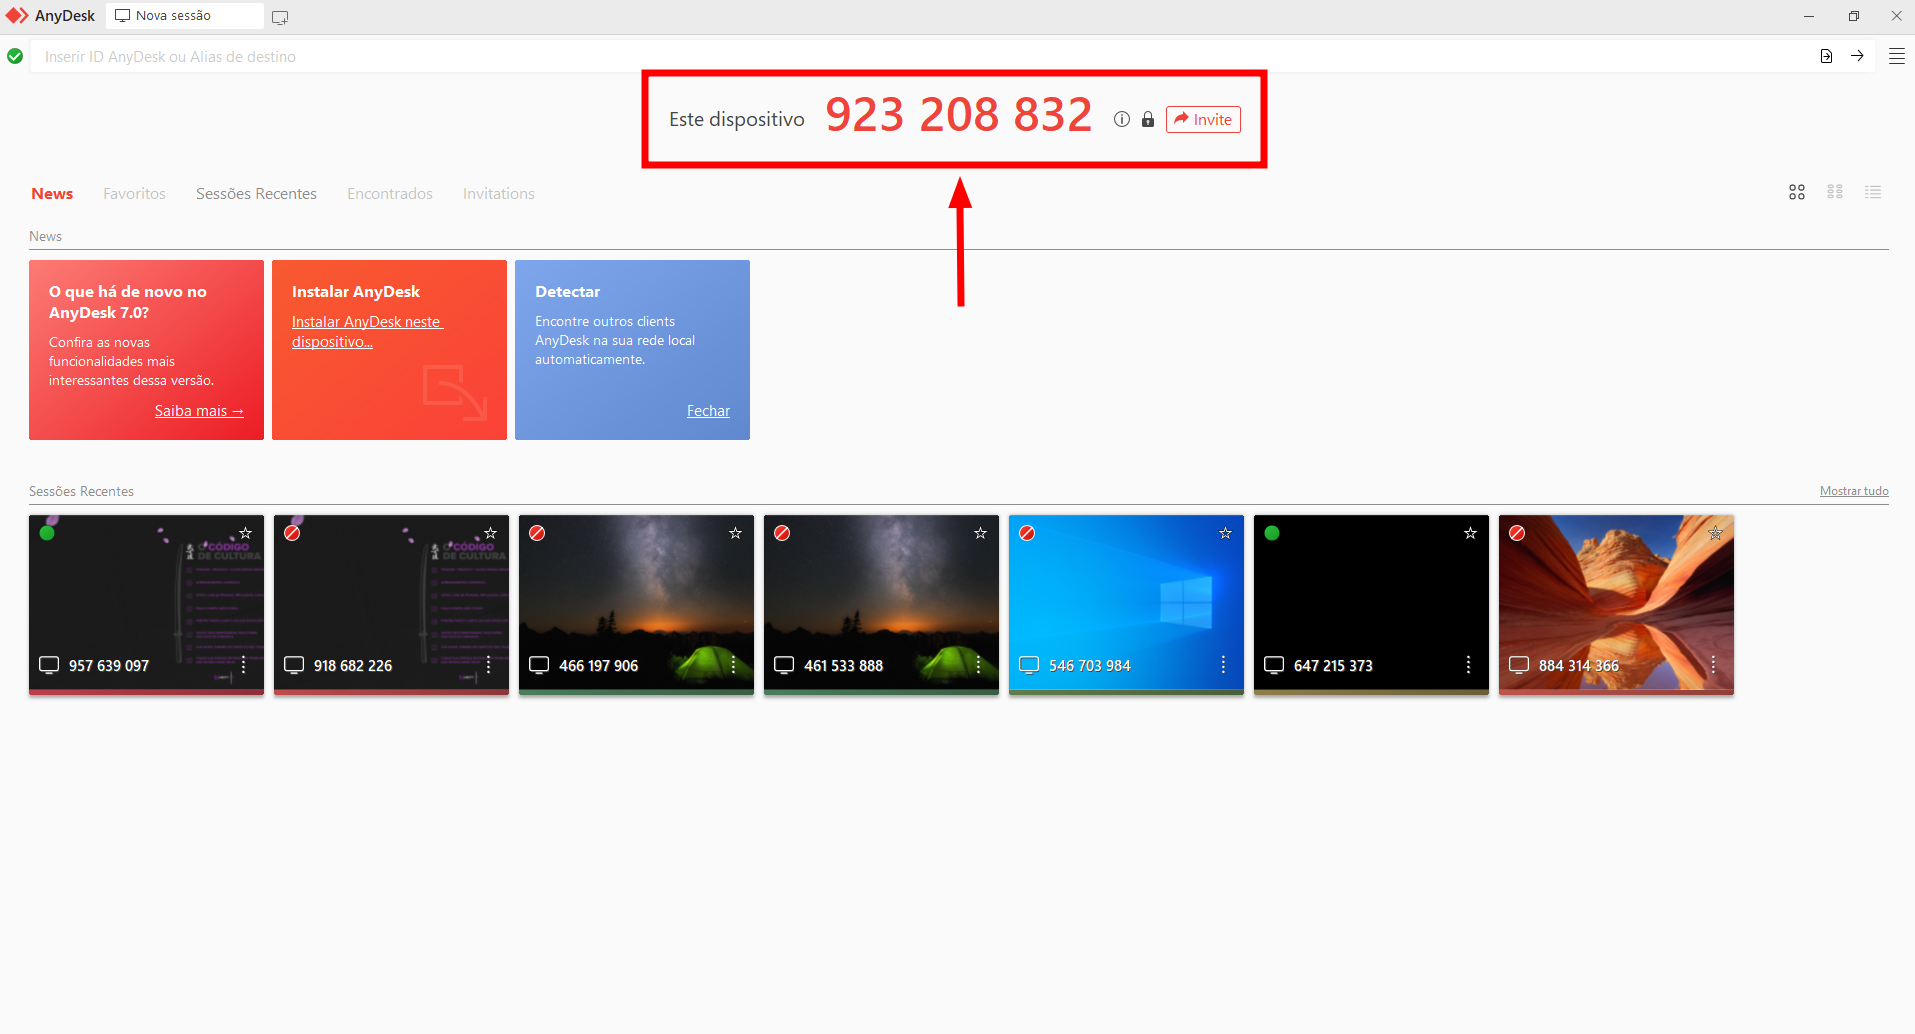
Task: Click offline status icon on 466 197 906
Action: 537,533
